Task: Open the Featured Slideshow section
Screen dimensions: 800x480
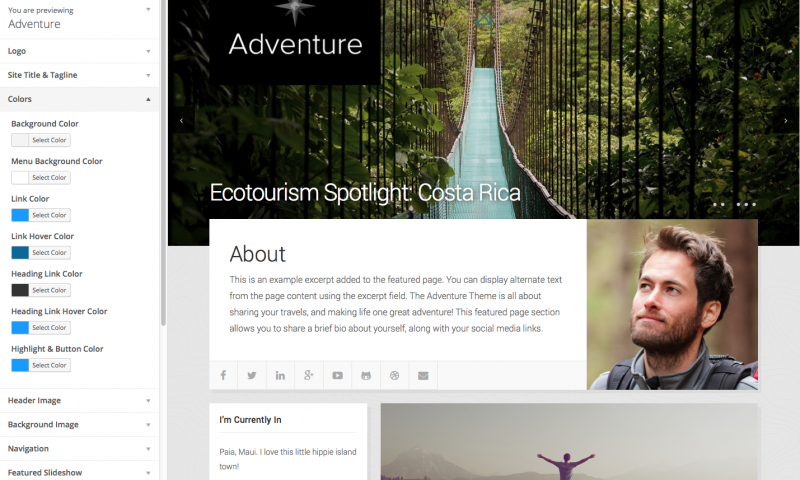Action: [80, 472]
